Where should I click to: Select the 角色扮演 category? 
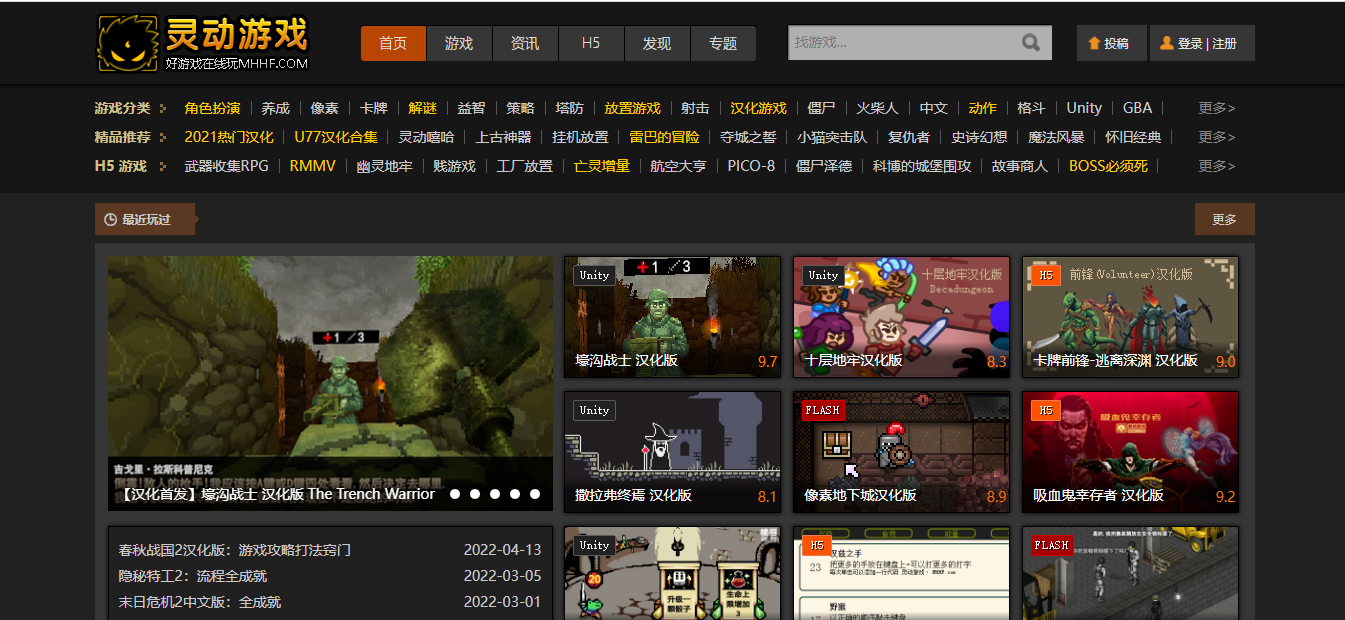coord(212,108)
